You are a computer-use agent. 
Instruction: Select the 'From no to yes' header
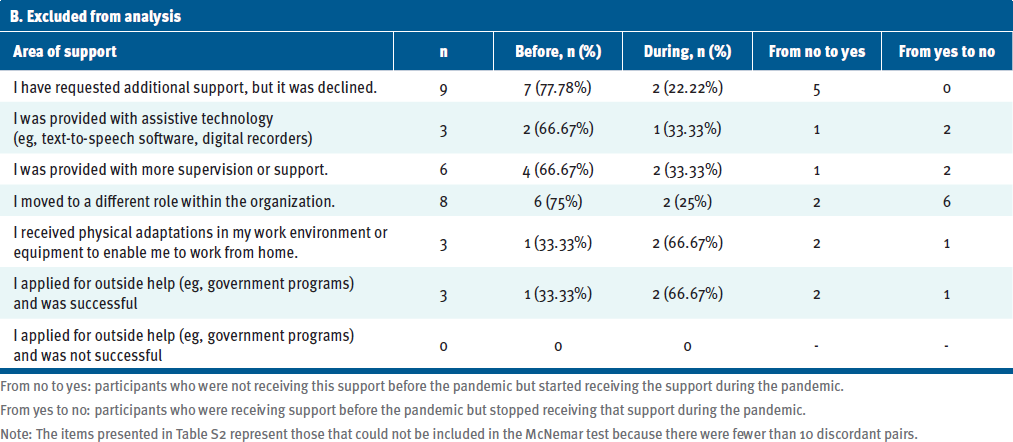[x=817, y=52]
